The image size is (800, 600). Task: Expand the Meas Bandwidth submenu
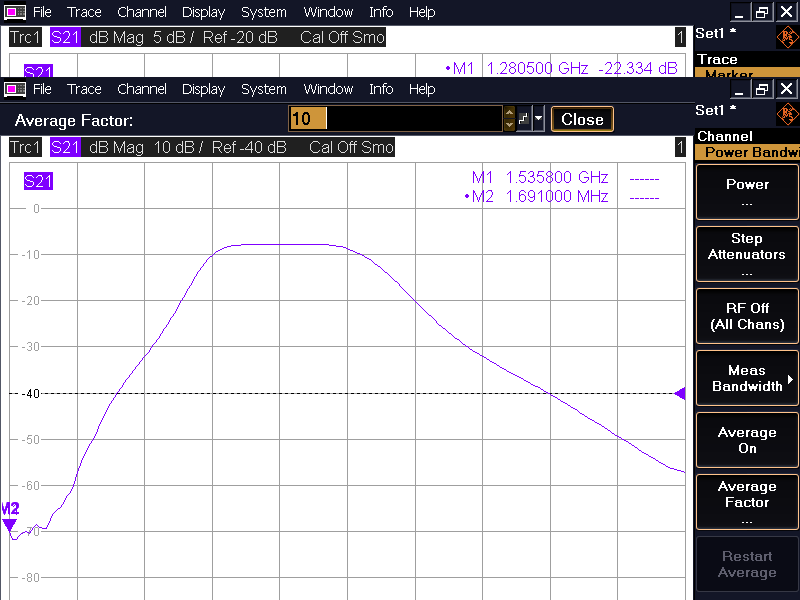747,378
